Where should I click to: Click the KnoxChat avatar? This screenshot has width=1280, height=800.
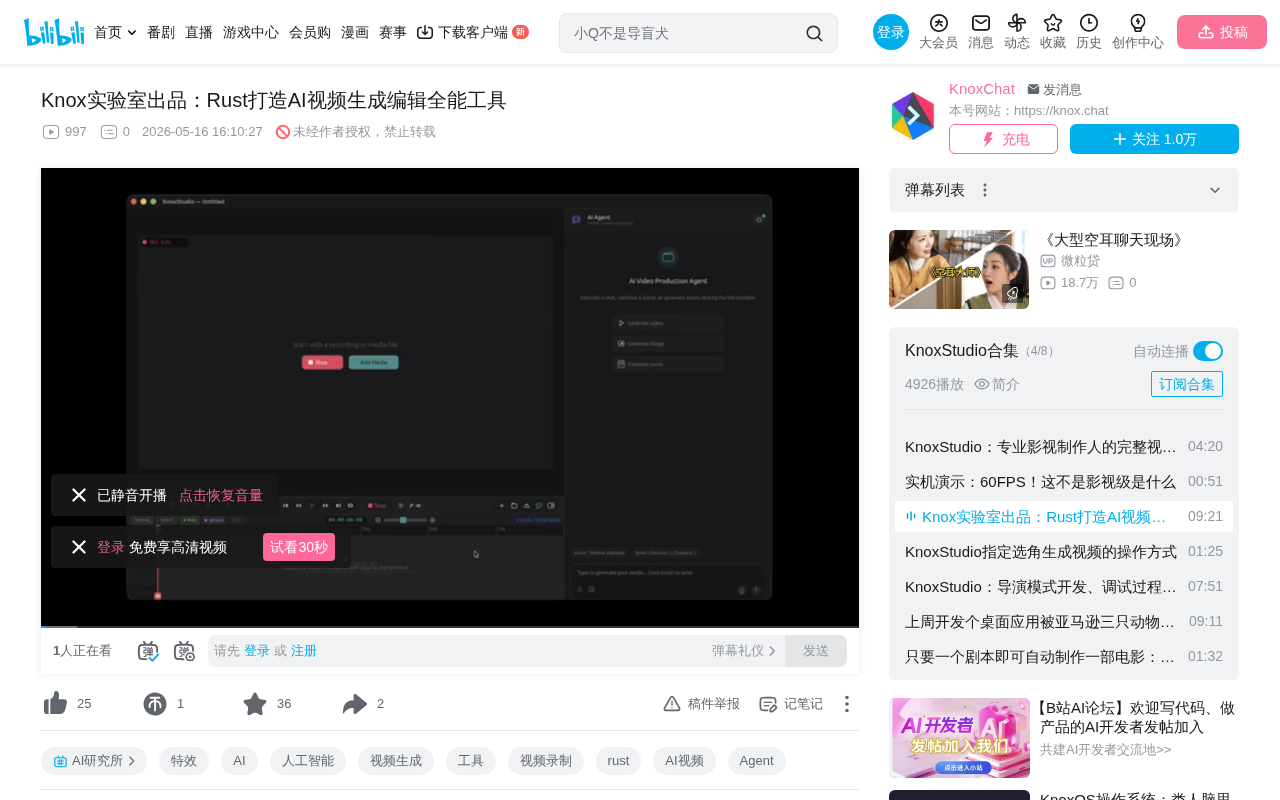[x=913, y=116]
